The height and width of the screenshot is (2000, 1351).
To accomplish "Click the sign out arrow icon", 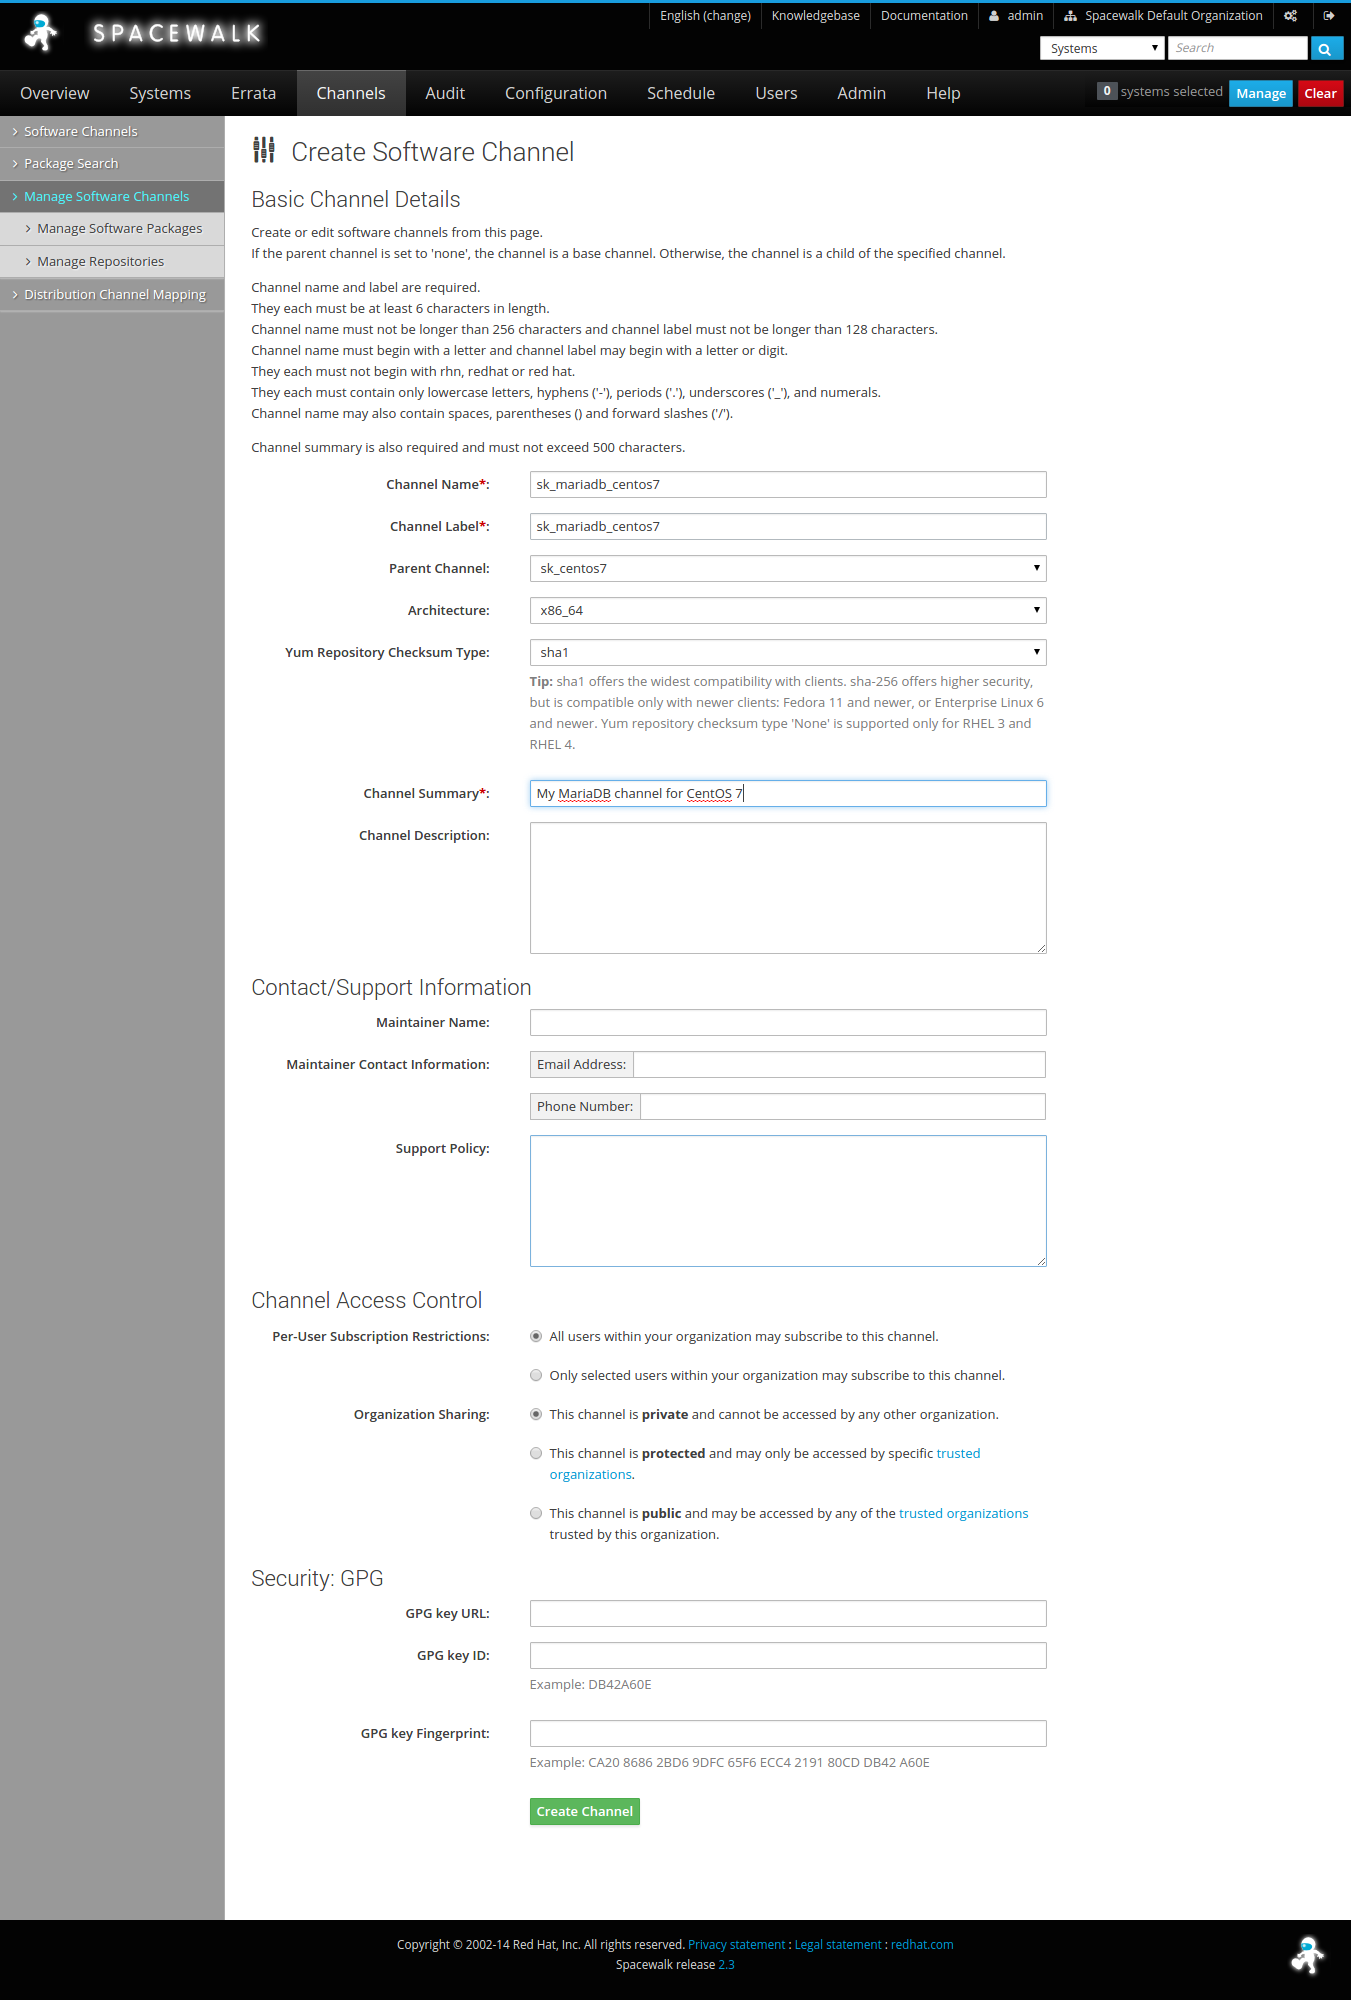I will tap(1329, 16).
